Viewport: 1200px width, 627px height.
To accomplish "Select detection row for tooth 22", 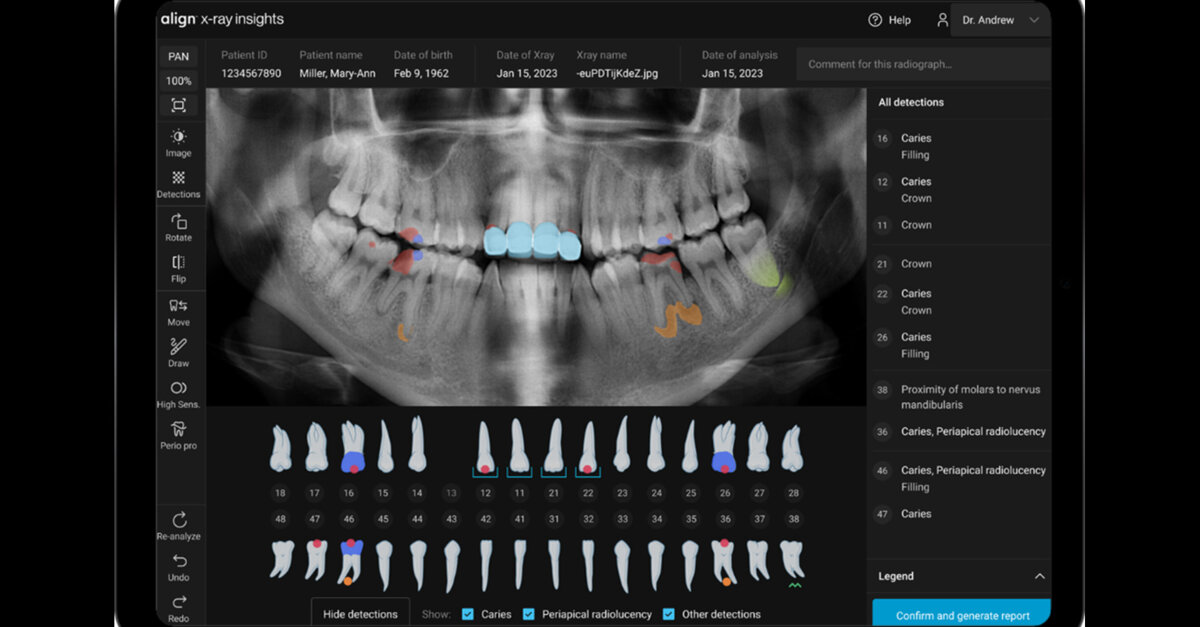I will pos(959,302).
